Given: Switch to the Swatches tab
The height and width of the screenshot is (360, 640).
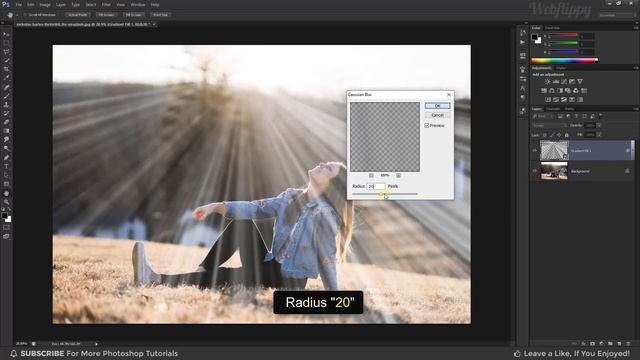Looking at the screenshot, I should click(553, 28).
